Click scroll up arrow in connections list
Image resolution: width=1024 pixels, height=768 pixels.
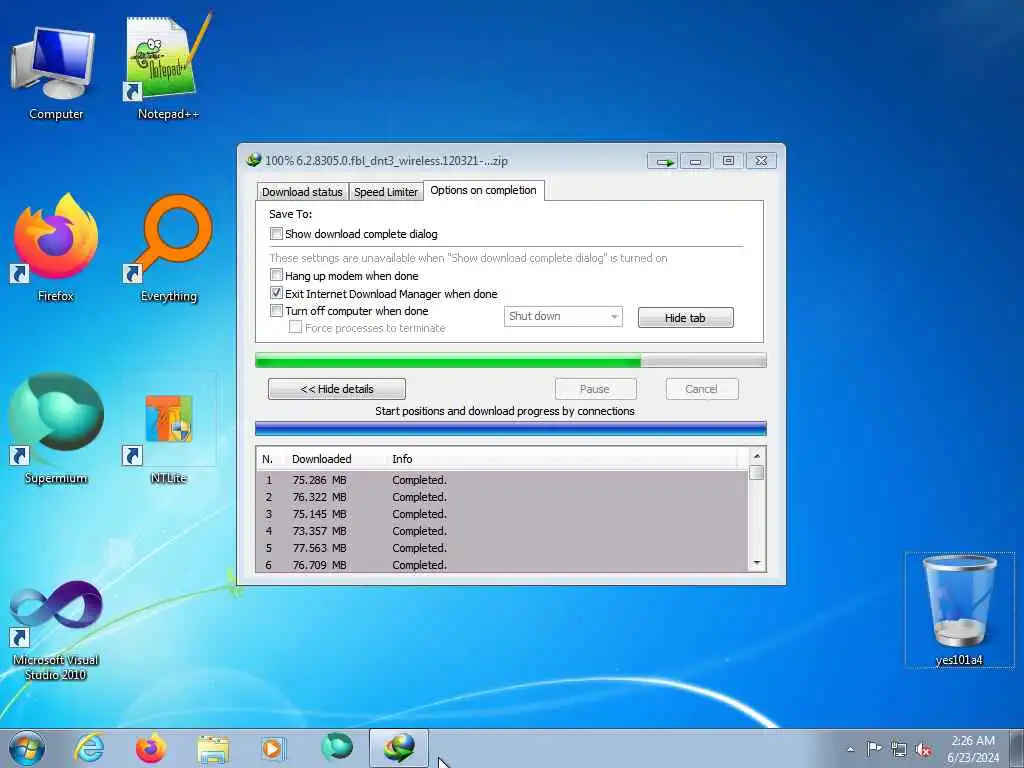[x=757, y=456]
